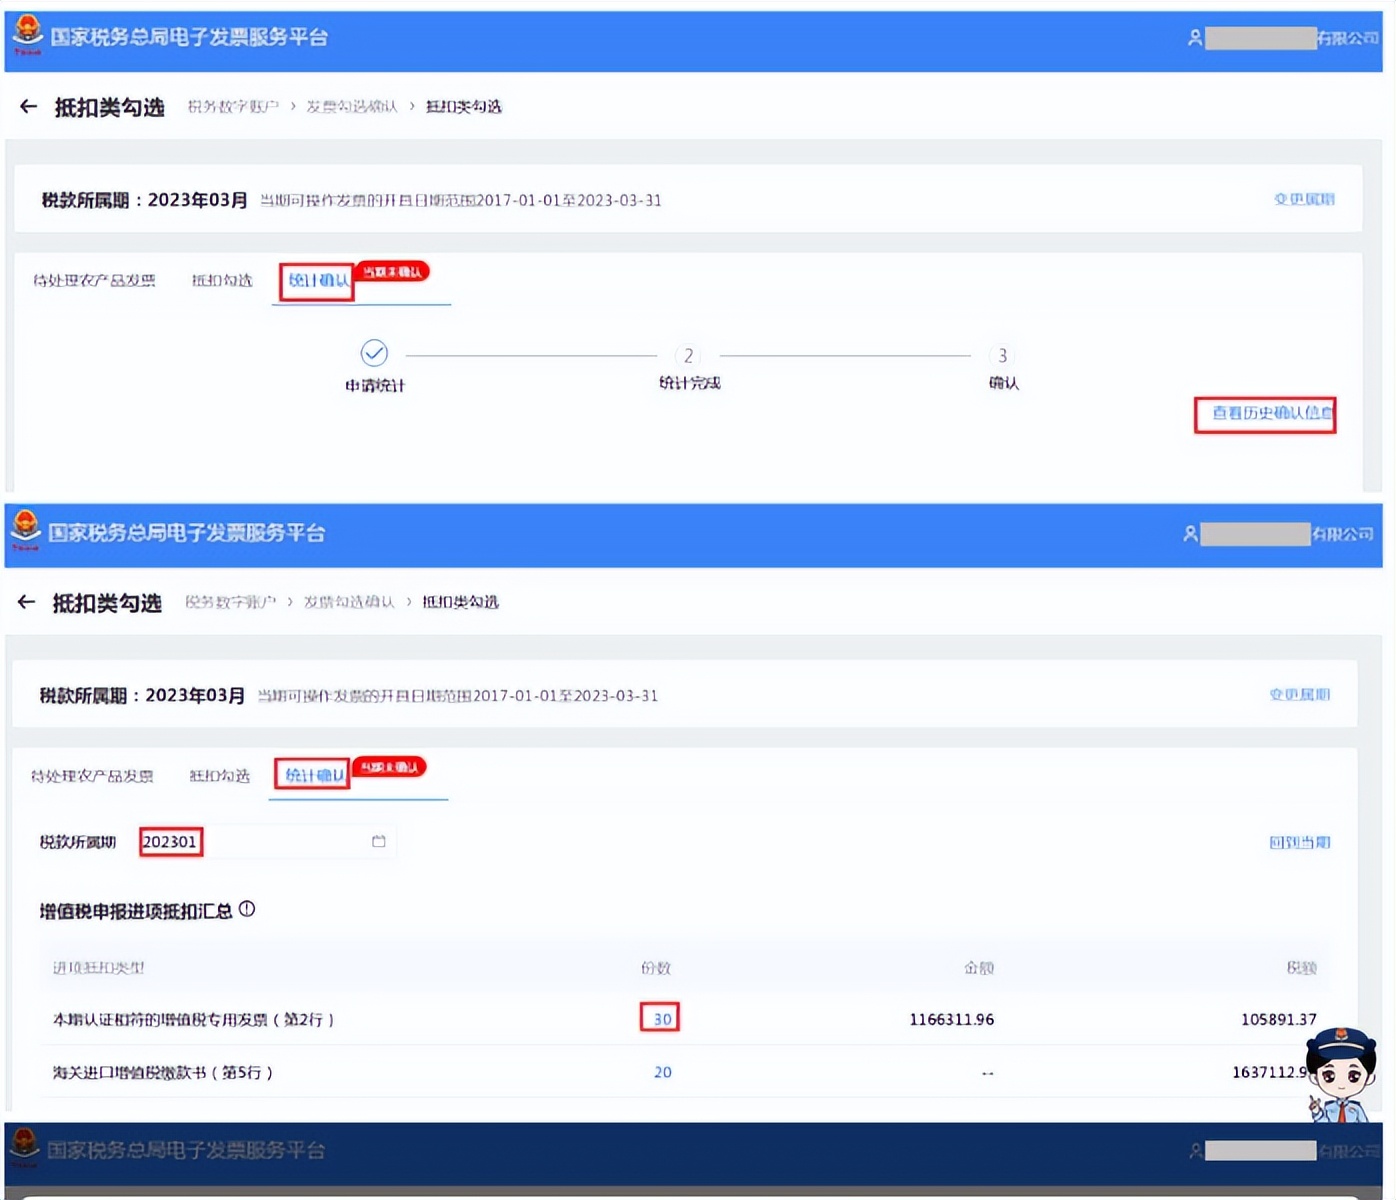Click the user profile icon in top header
Image resolution: width=1396 pixels, height=1200 pixels.
tap(1194, 36)
